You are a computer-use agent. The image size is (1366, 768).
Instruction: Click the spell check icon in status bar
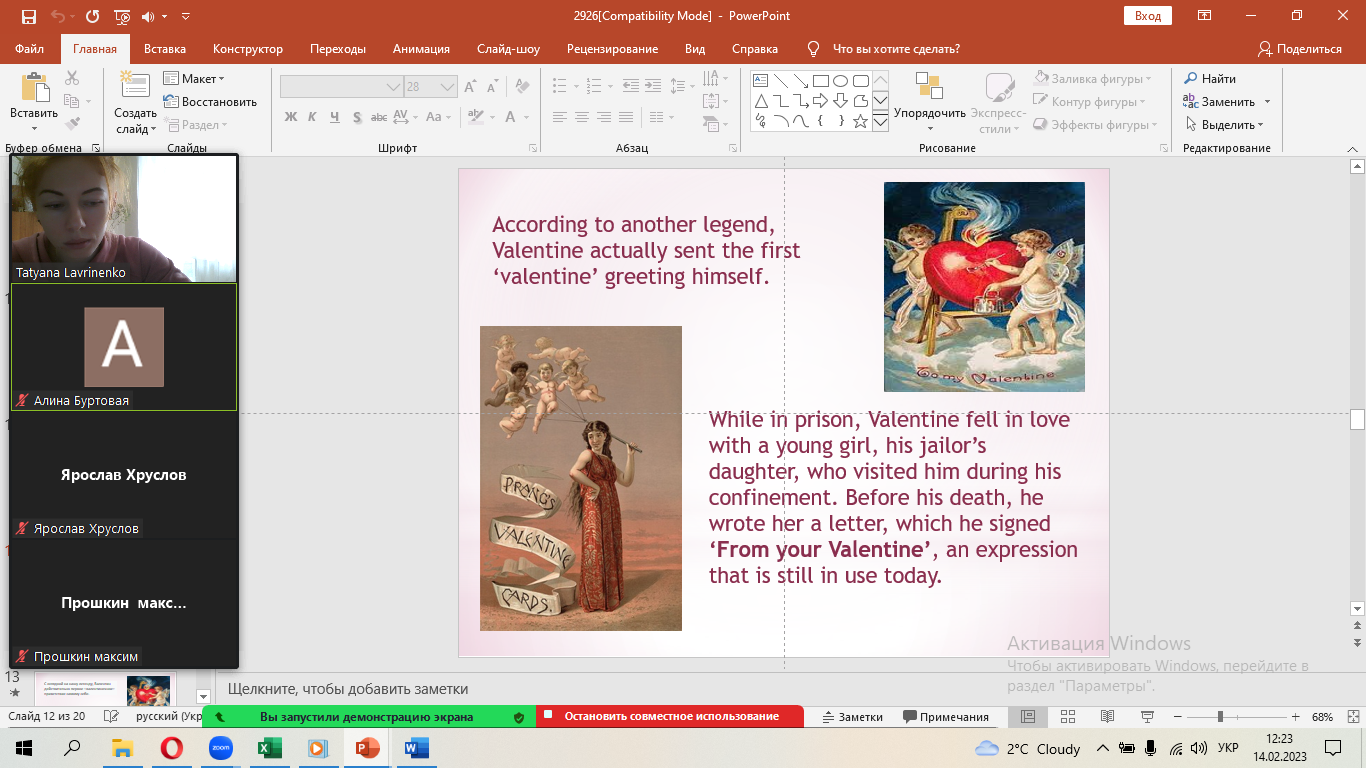coord(111,717)
